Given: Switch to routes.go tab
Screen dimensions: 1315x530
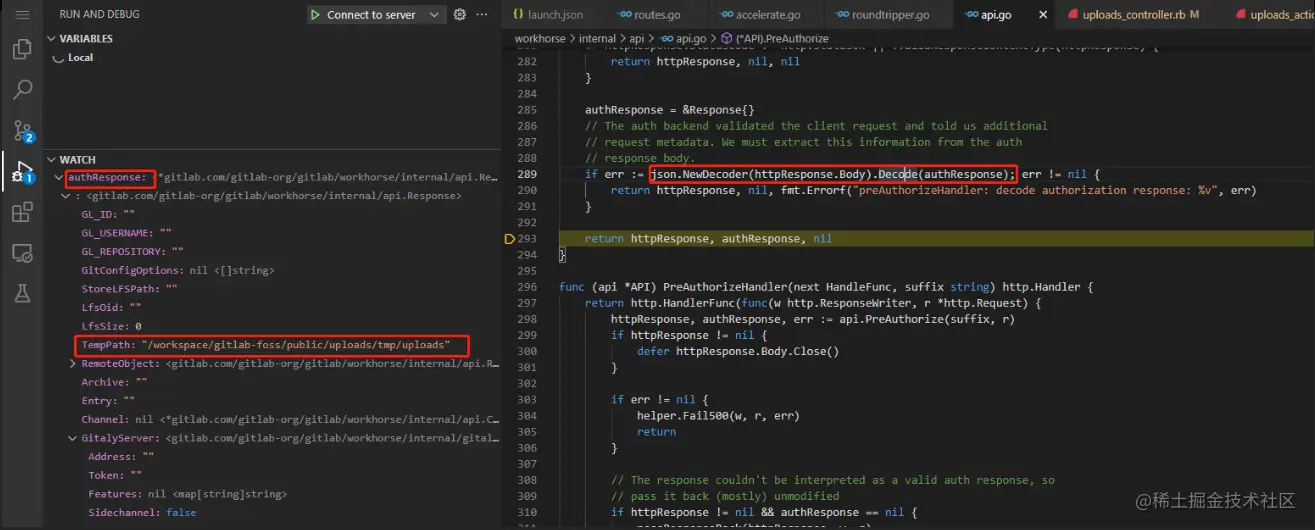Looking at the screenshot, I should [650, 15].
